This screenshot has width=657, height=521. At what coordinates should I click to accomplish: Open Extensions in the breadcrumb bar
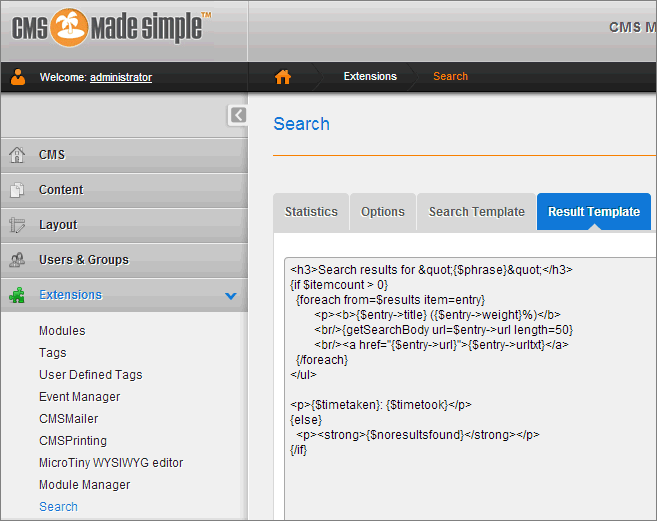370,76
